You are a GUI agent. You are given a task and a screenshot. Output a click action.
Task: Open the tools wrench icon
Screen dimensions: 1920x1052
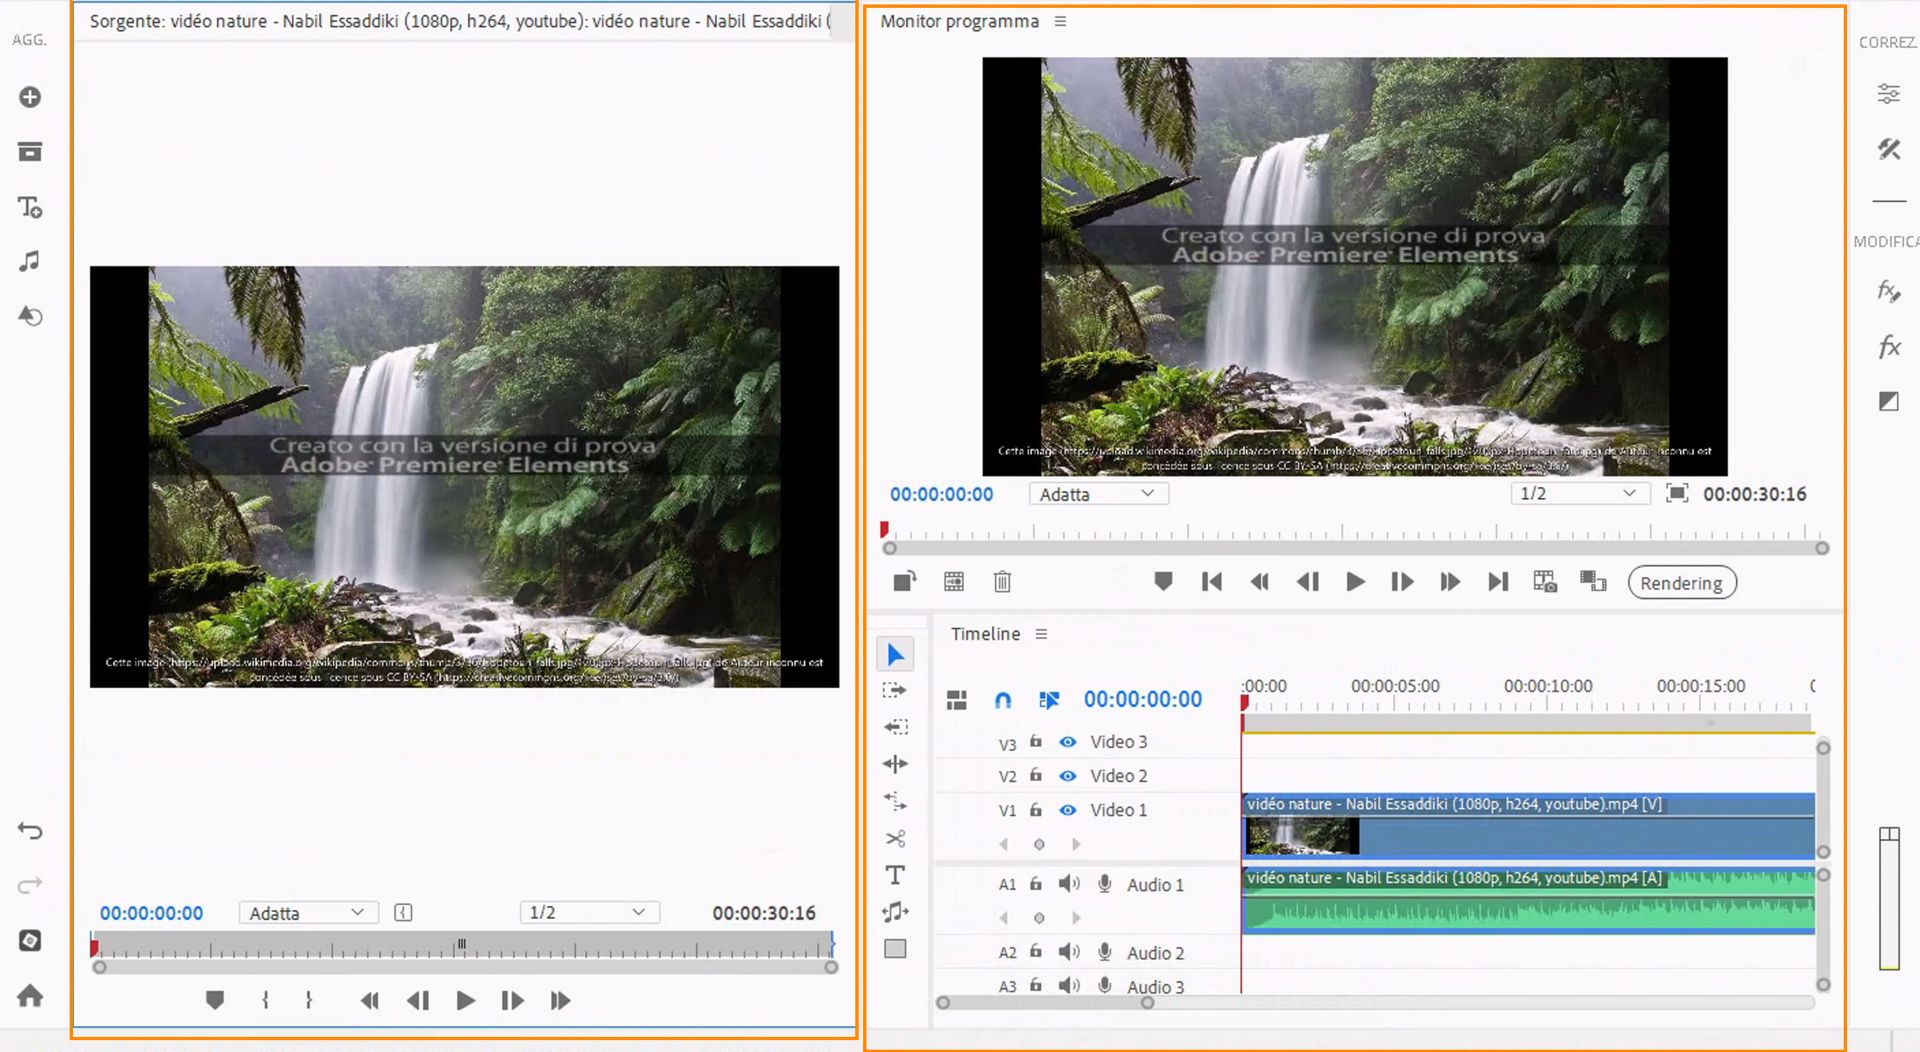point(1888,149)
